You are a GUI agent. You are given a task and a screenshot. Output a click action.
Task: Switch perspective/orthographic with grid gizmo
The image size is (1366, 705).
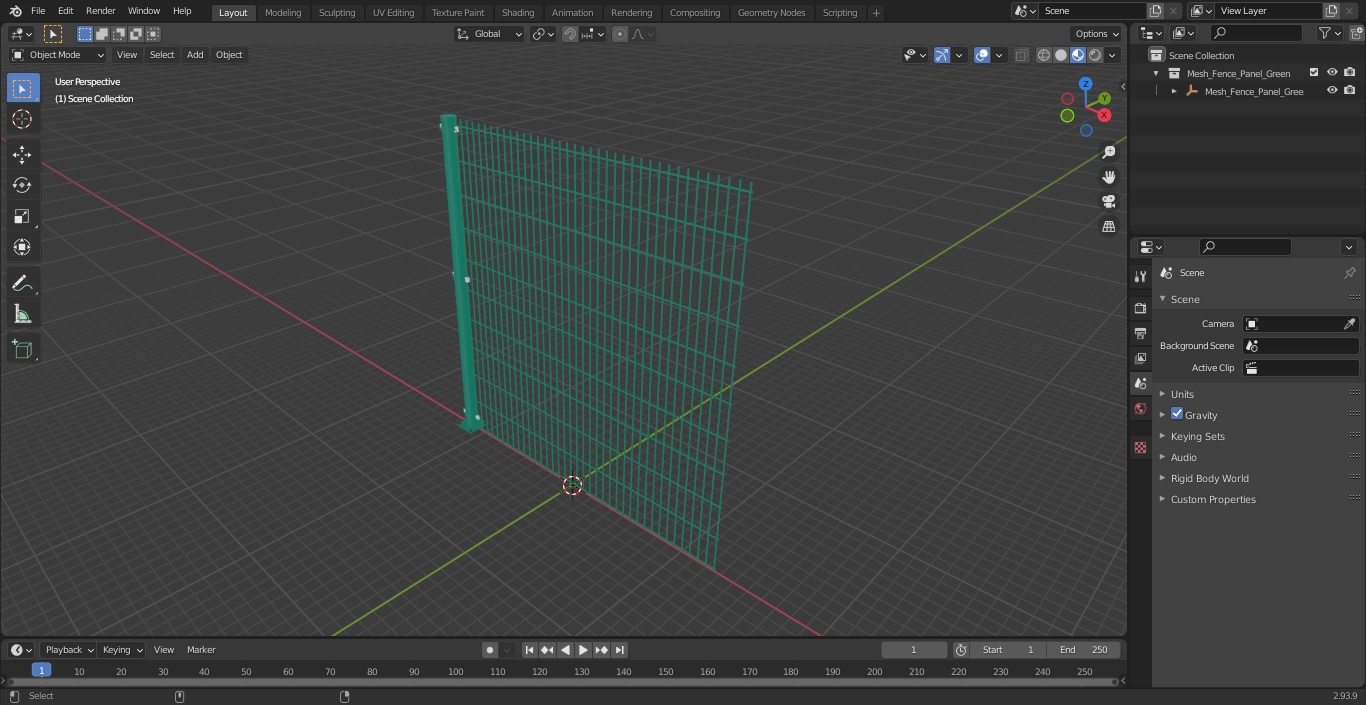[x=1108, y=227]
